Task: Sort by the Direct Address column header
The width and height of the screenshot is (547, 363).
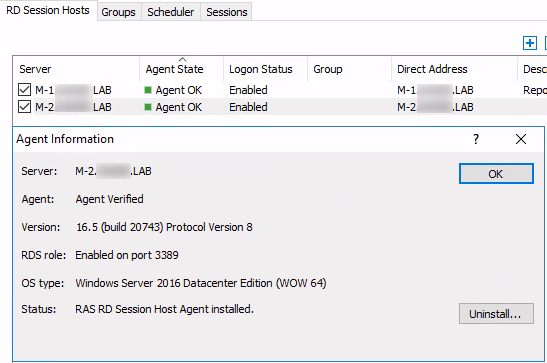Action: click(x=454, y=69)
